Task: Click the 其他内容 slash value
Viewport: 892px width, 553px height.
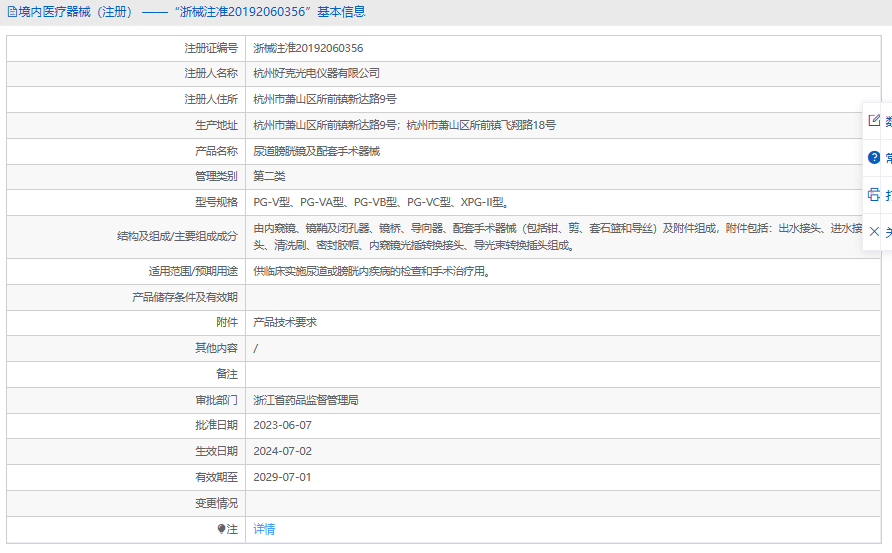Action: point(255,348)
